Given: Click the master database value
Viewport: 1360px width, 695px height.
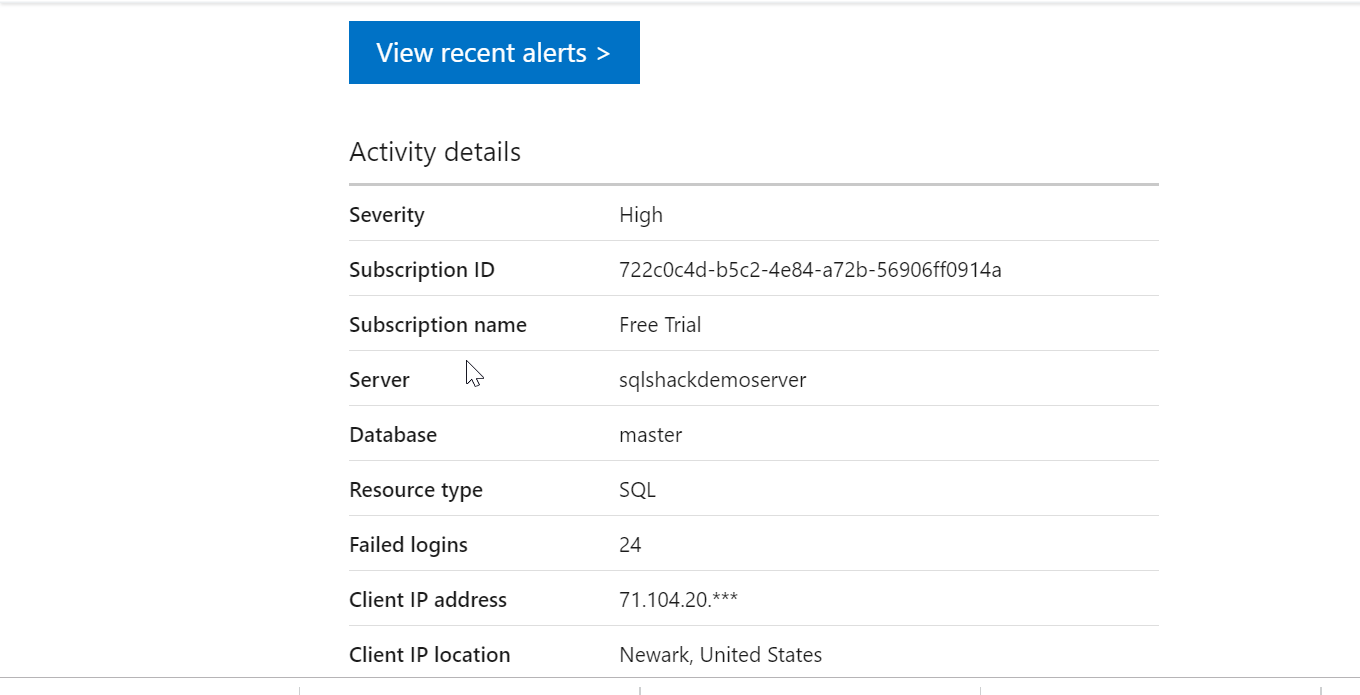Looking at the screenshot, I should pos(651,435).
